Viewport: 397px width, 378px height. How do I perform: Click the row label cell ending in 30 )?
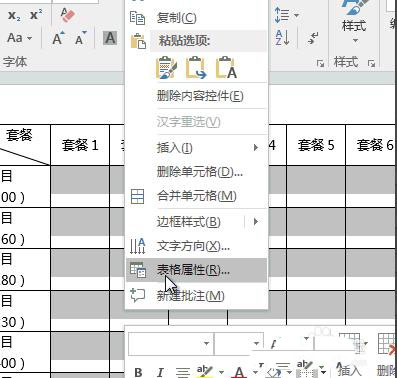tap(25, 311)
